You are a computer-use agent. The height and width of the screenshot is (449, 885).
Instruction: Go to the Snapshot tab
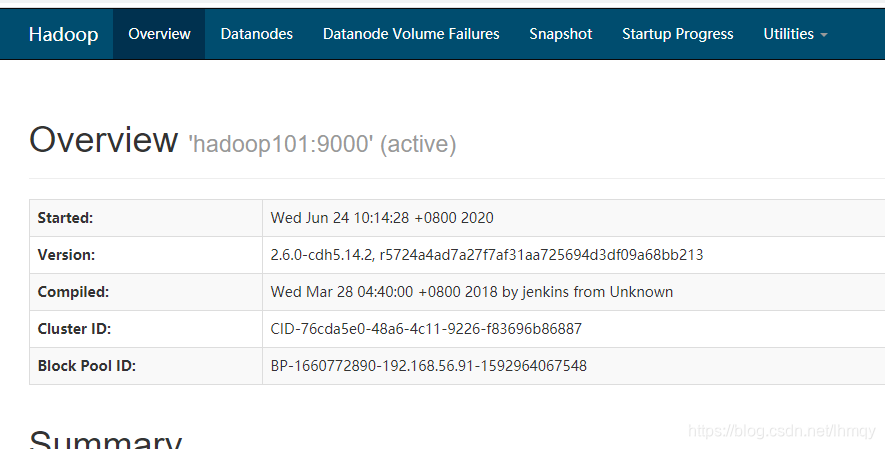(560, 34)
